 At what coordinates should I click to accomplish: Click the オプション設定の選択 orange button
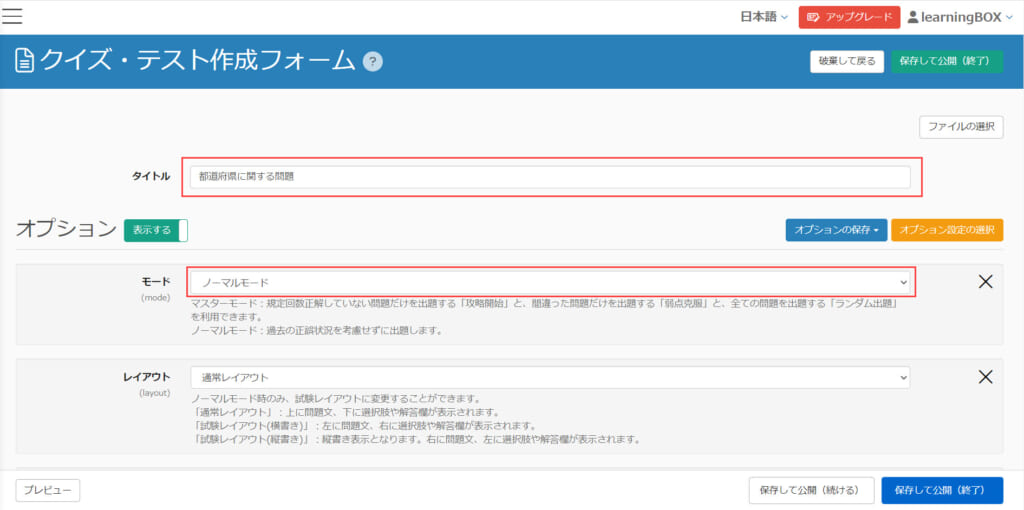tap(946, 230)
